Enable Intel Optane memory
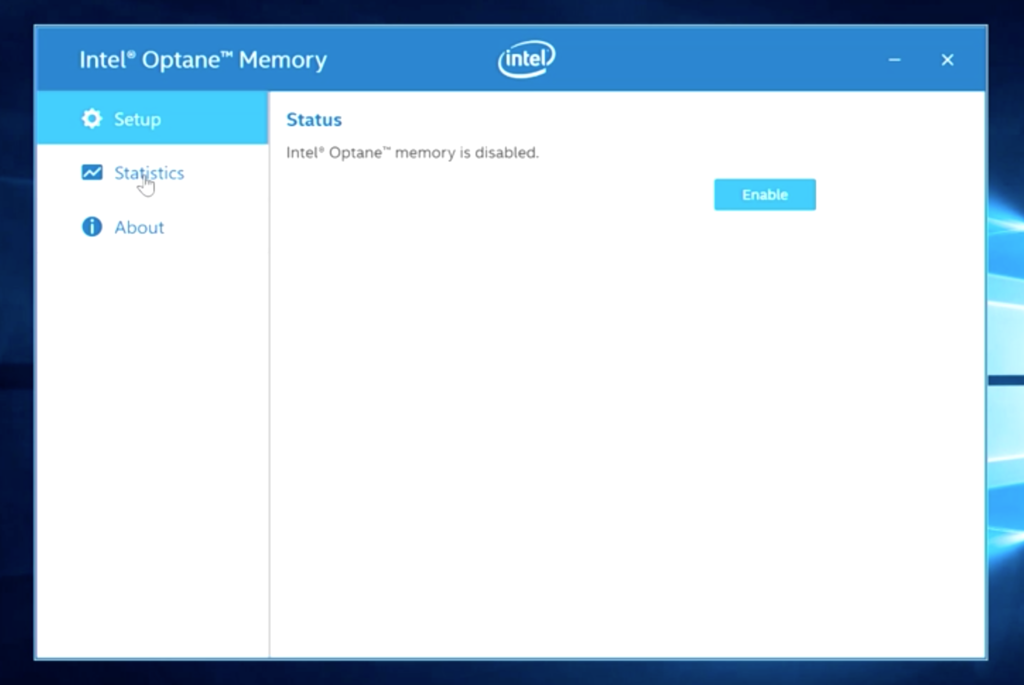Screen dimensions: 1024x685 pyautogui.click(x=764, y=194)
